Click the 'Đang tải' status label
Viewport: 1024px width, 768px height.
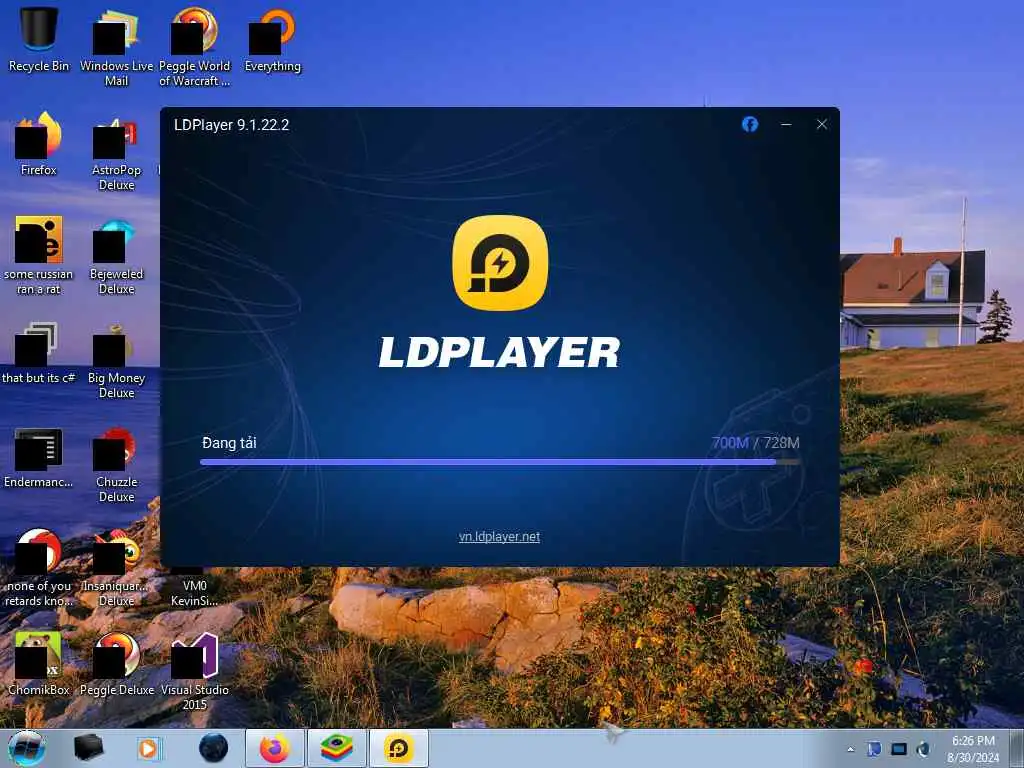point(229,443)
